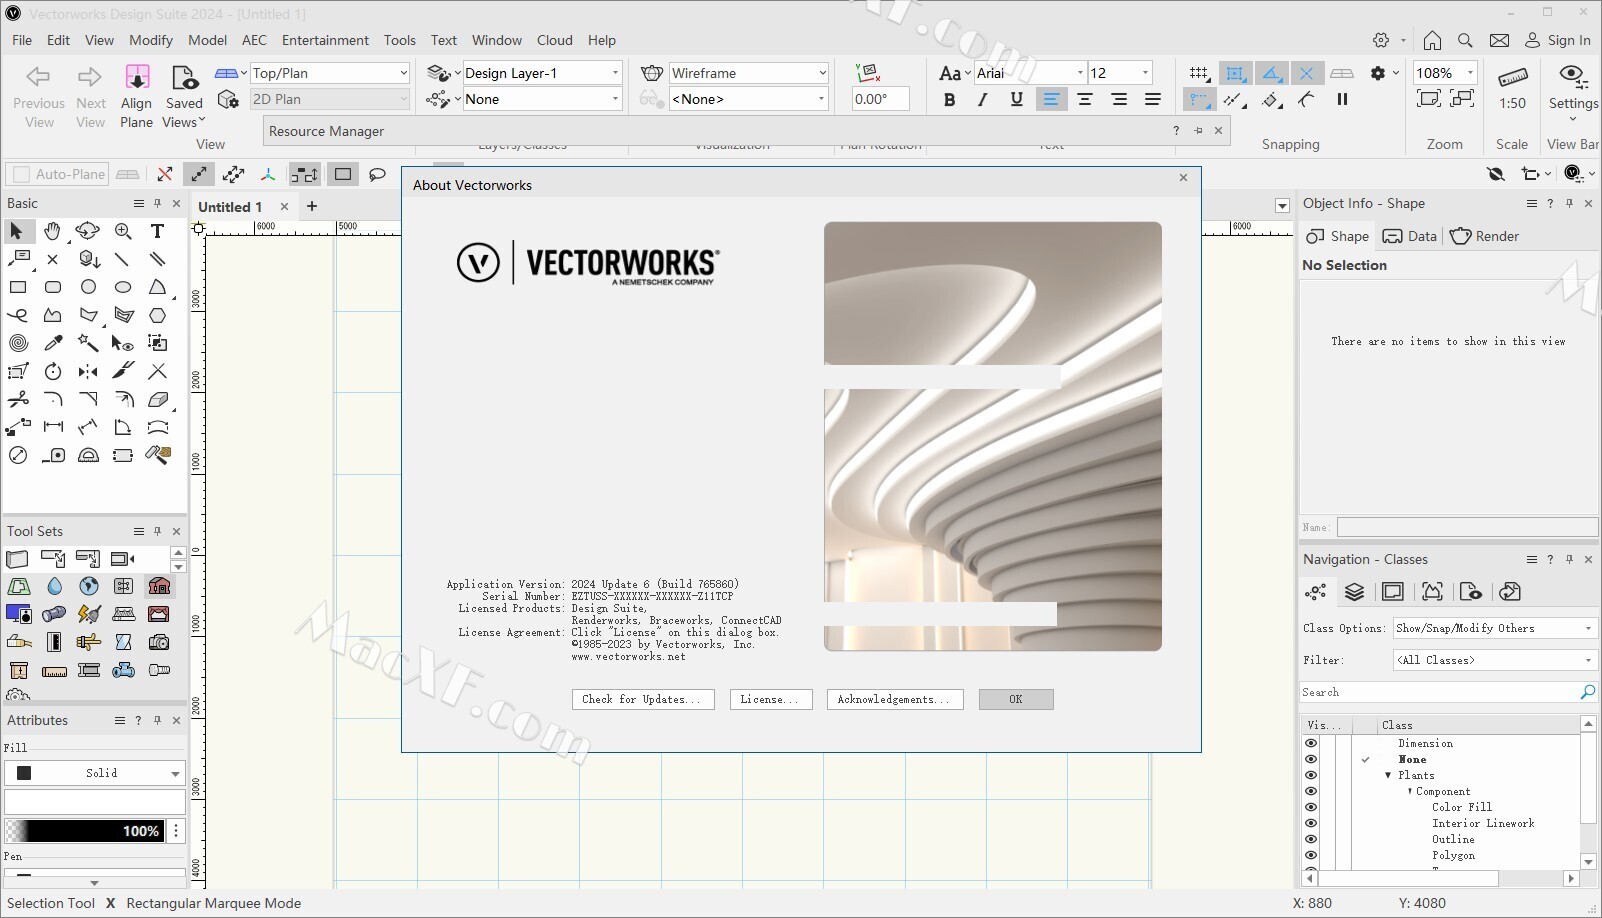Click the 100% opacity slider bar
Screen dimensions: 1602x918
coord(84,831)
